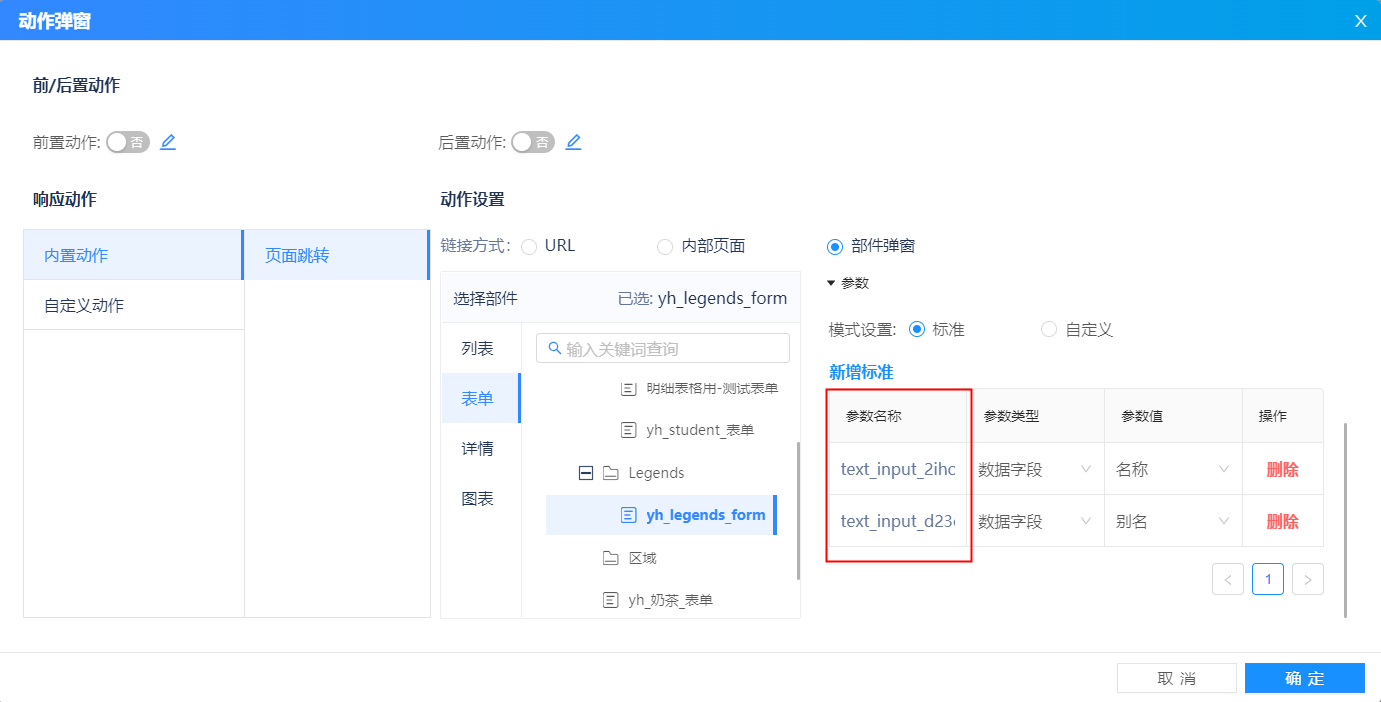Click the form icon of 明细表格用-测试表单
Image resolution: width=1381 pixels, height=702 pixels.
pos(628,388)
